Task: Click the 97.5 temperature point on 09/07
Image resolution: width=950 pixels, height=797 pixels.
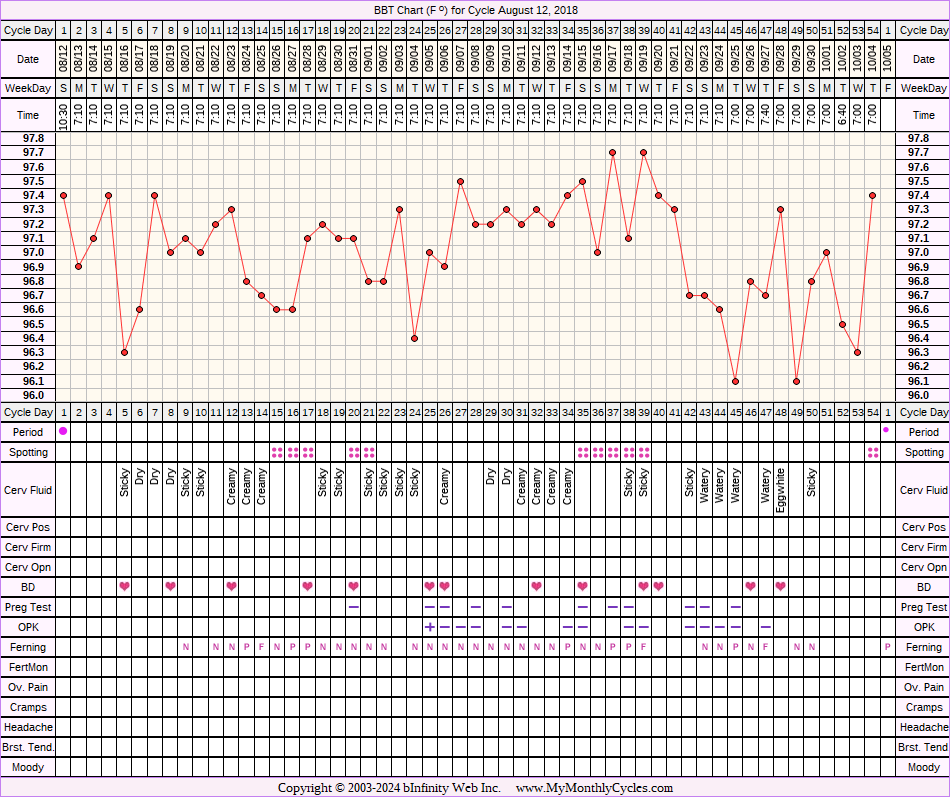Action: (460, 181)
